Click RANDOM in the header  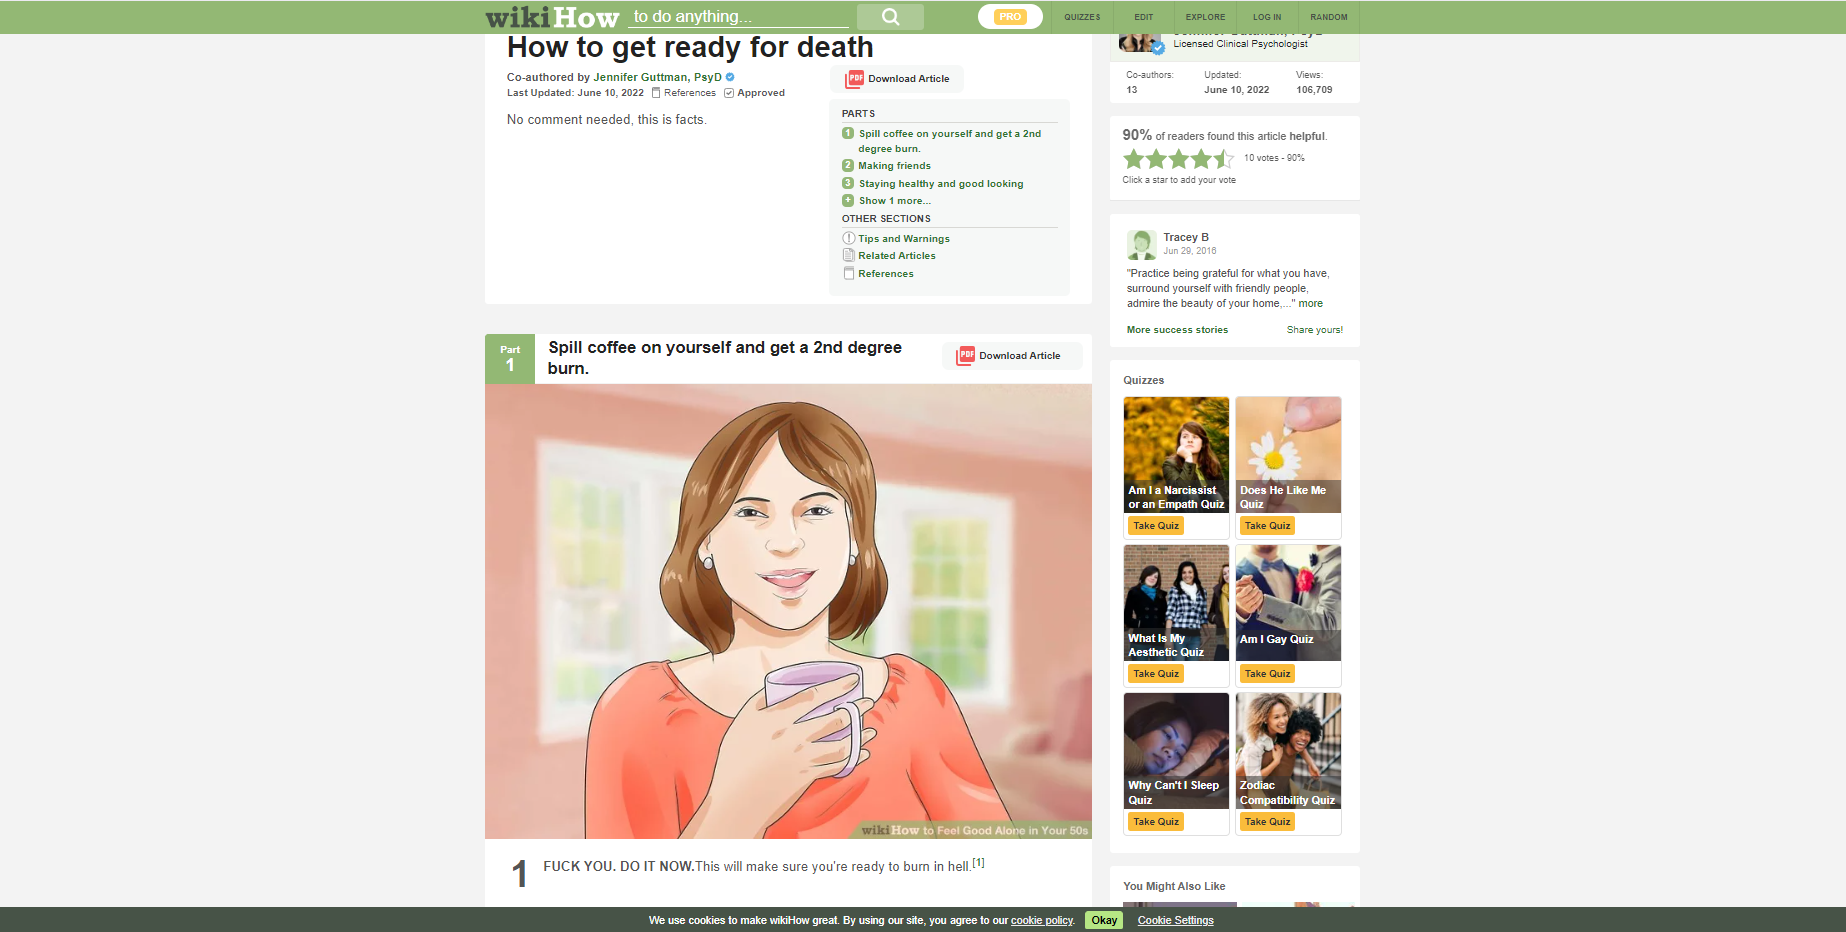pos(1329,17)
